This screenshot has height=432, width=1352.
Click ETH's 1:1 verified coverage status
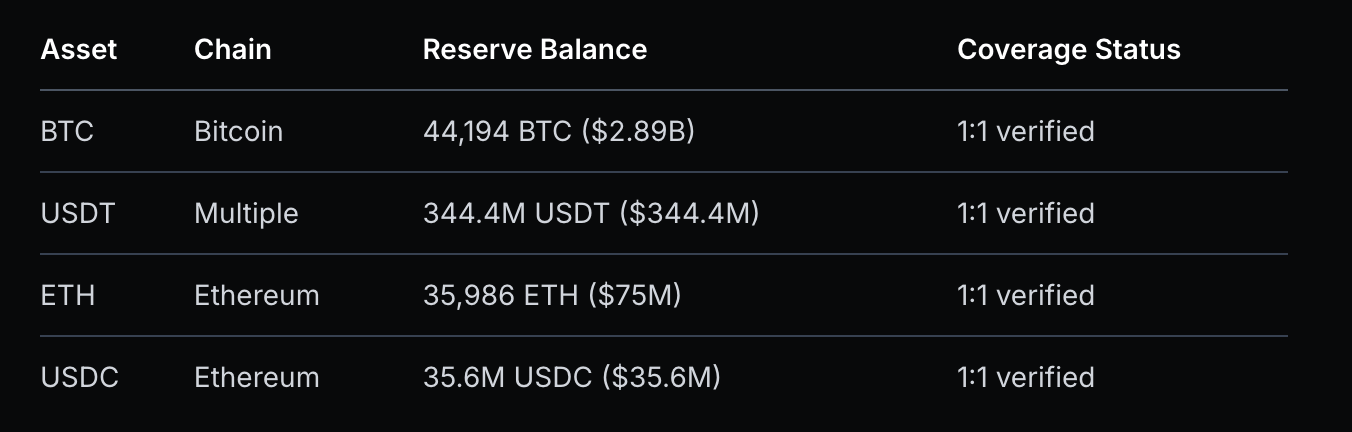(x=1025, y=296)
